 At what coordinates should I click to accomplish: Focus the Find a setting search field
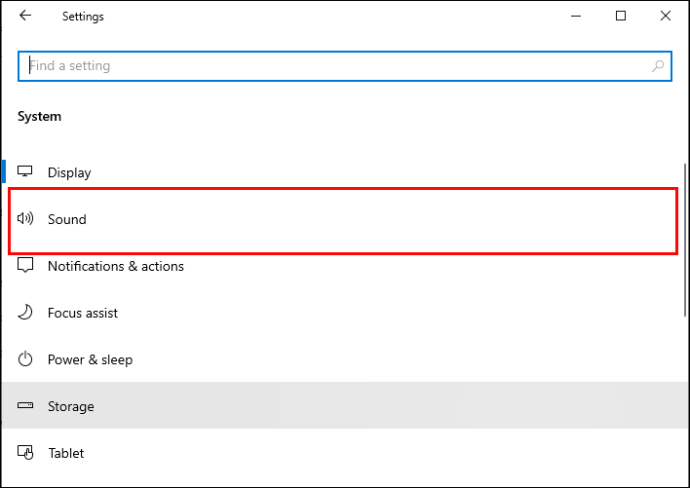click(345, 66)
